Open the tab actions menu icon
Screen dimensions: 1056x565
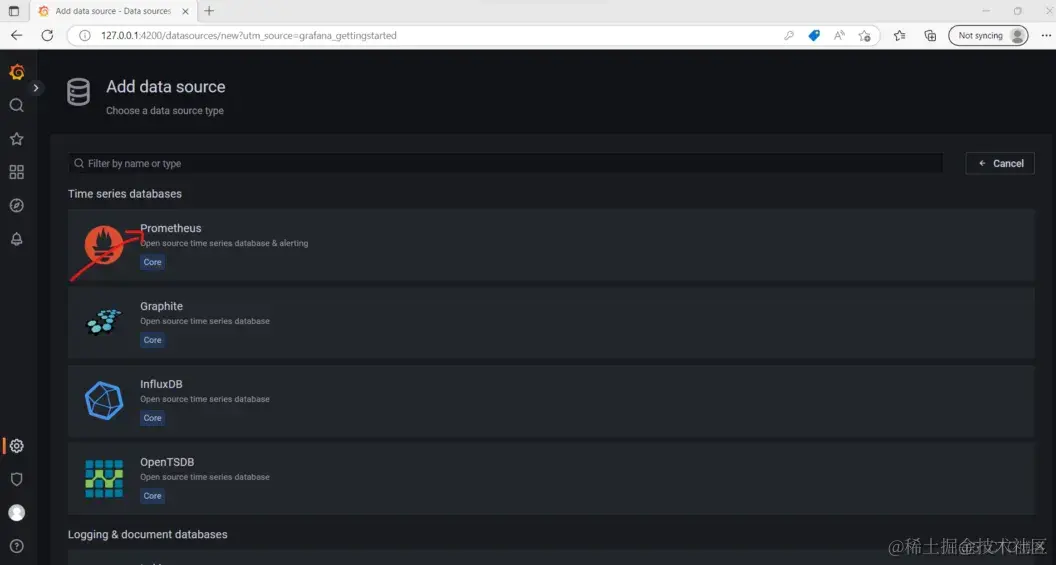coord(13,11)
